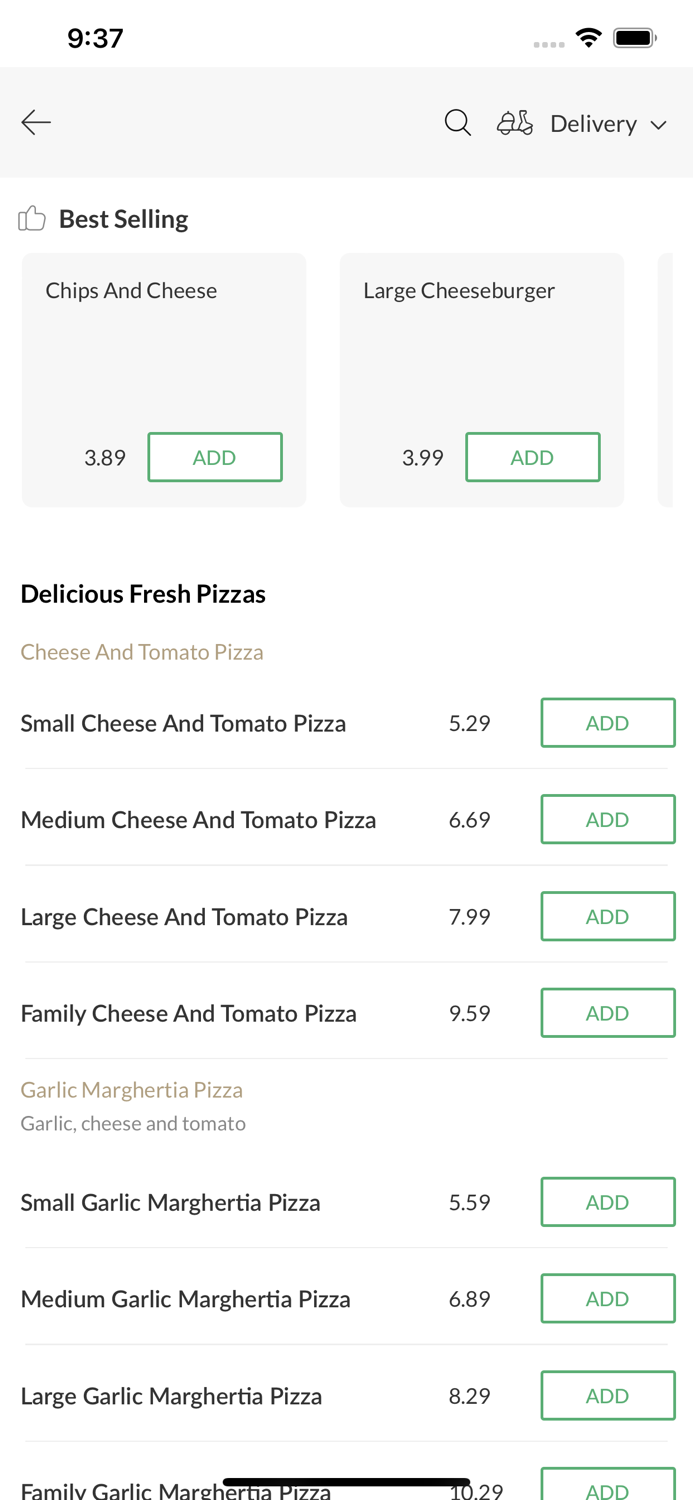Add Large Garlic Marghertia Pizza
The height and width of the screenshot is (1500, 693).
(608, 1395)
